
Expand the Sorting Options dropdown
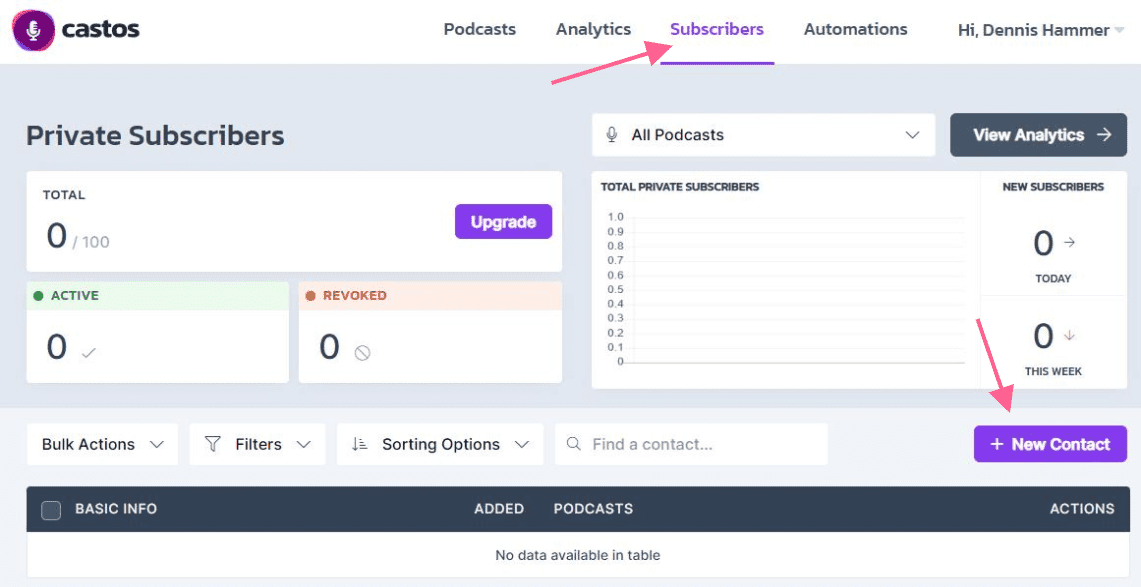[440, 444]
